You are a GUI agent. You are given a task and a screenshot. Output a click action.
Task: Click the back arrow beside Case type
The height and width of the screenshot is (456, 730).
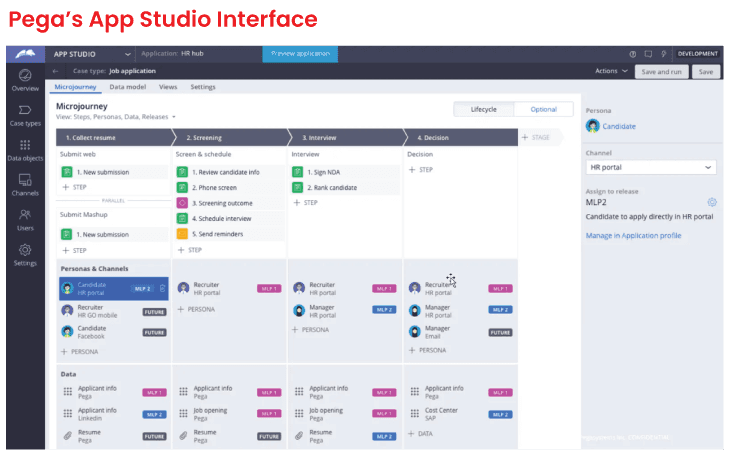pos(55,72)
